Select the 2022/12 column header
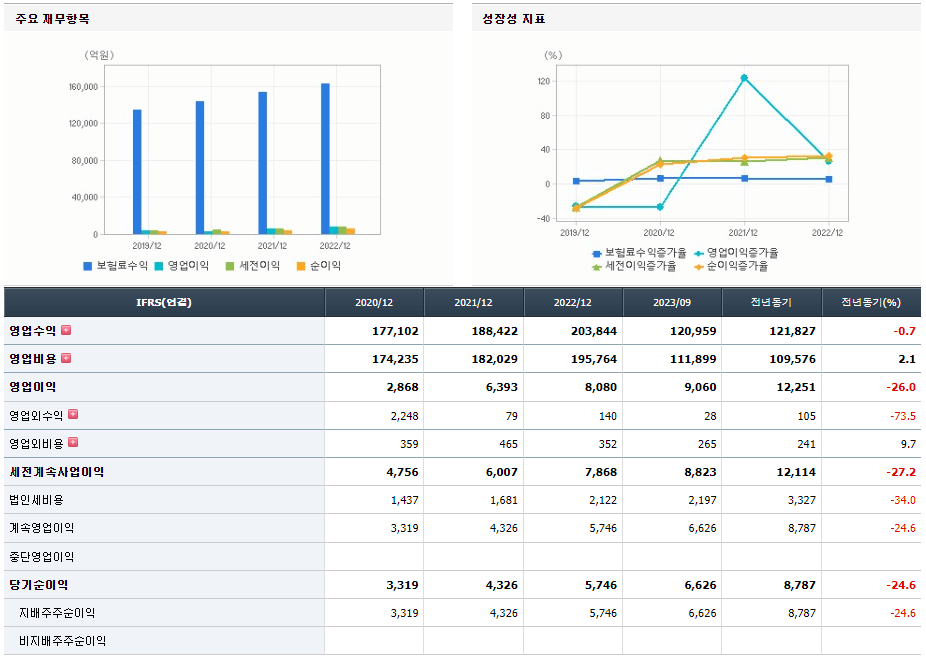The height and width of the screenshot is (658, 926). [x=573, y=302]
